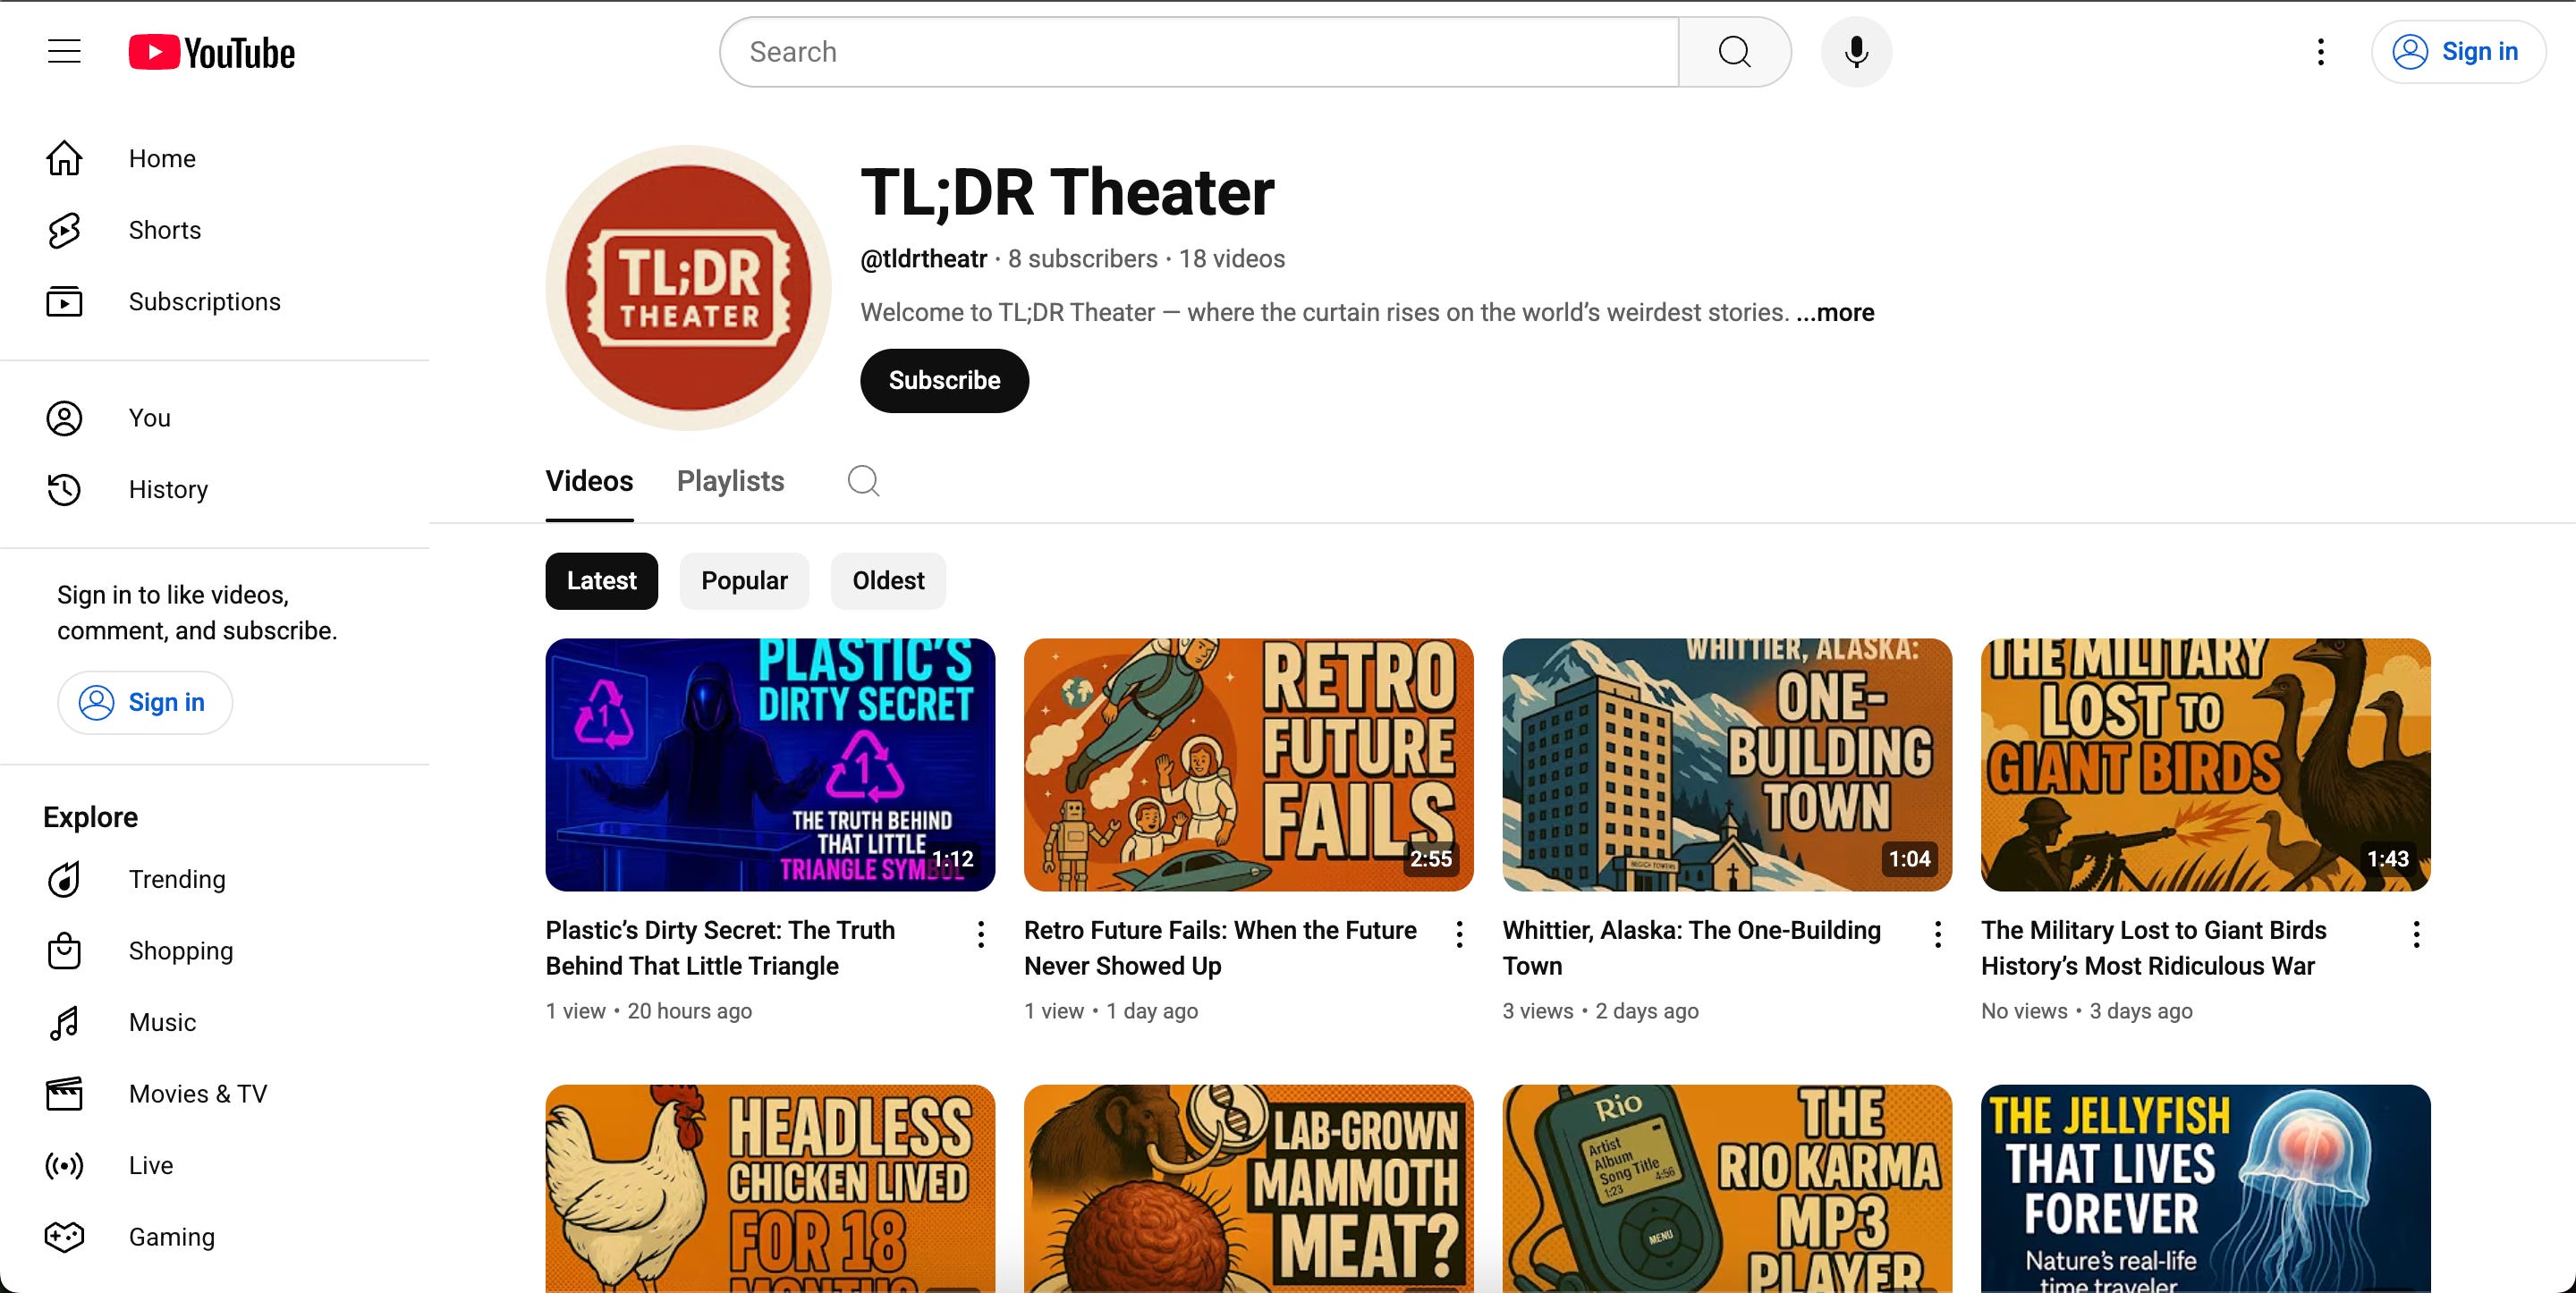Click the Subscribe button
The height and width of the screenshot is (1293, 2576).
pos(944,381)
